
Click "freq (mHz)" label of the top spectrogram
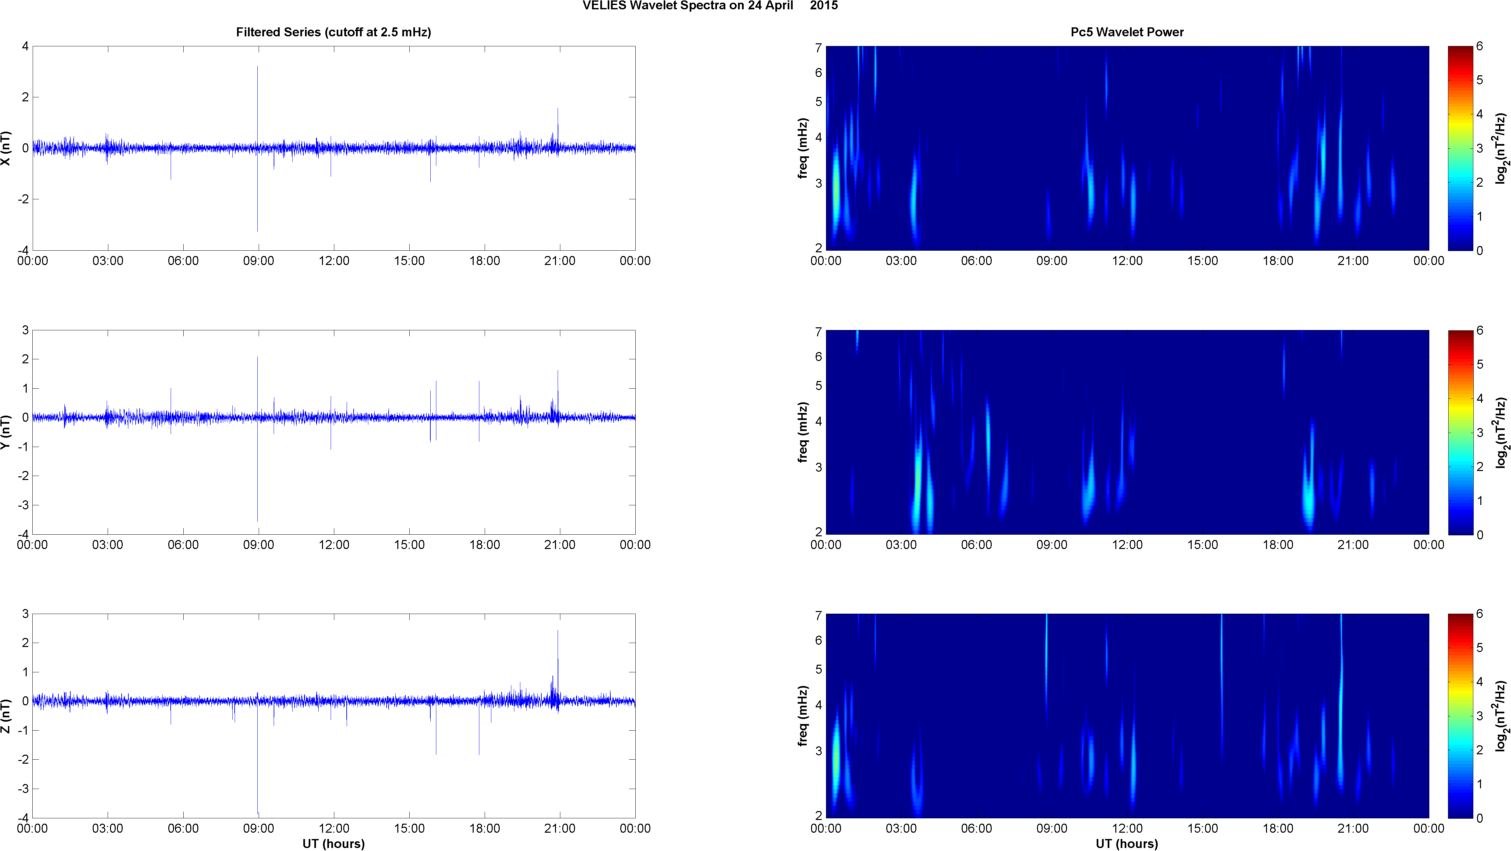(803, 148)
